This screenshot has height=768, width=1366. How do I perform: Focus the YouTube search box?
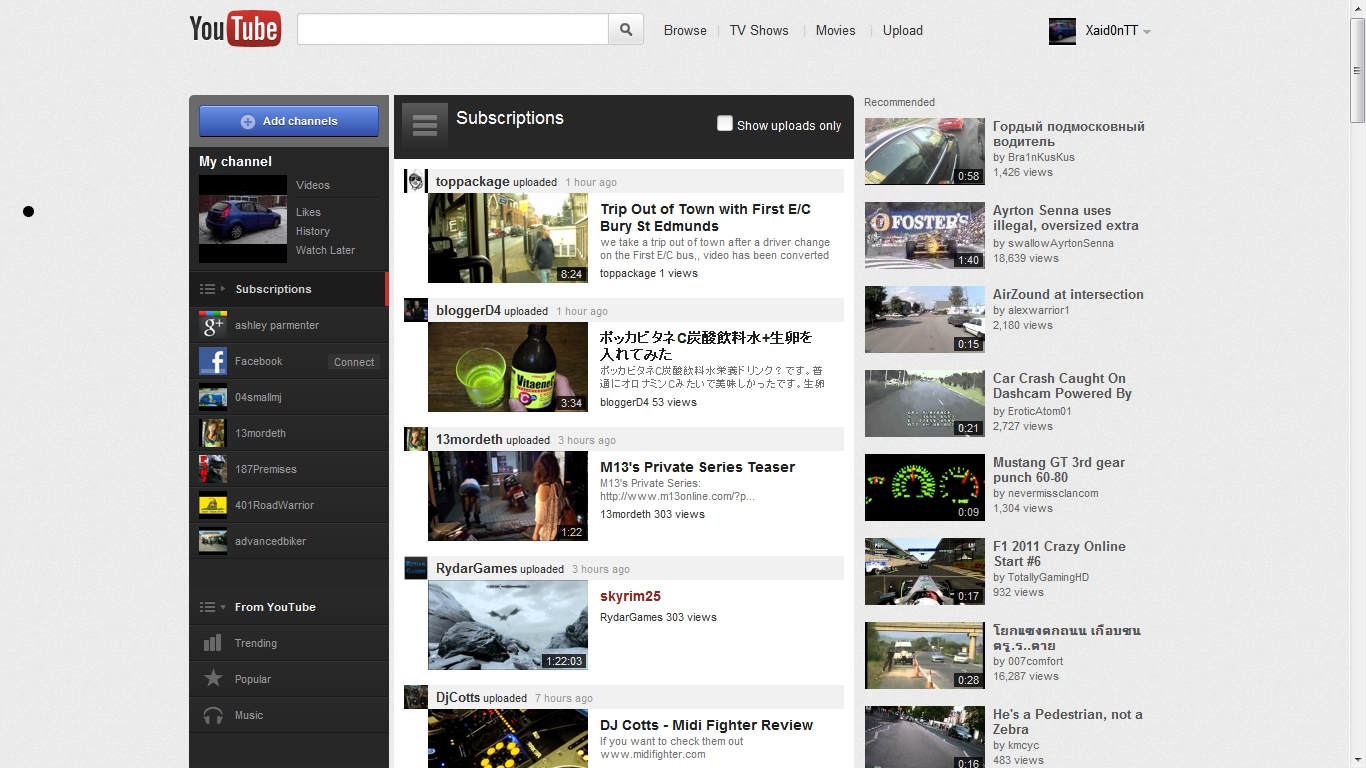[x=453, y=30]
